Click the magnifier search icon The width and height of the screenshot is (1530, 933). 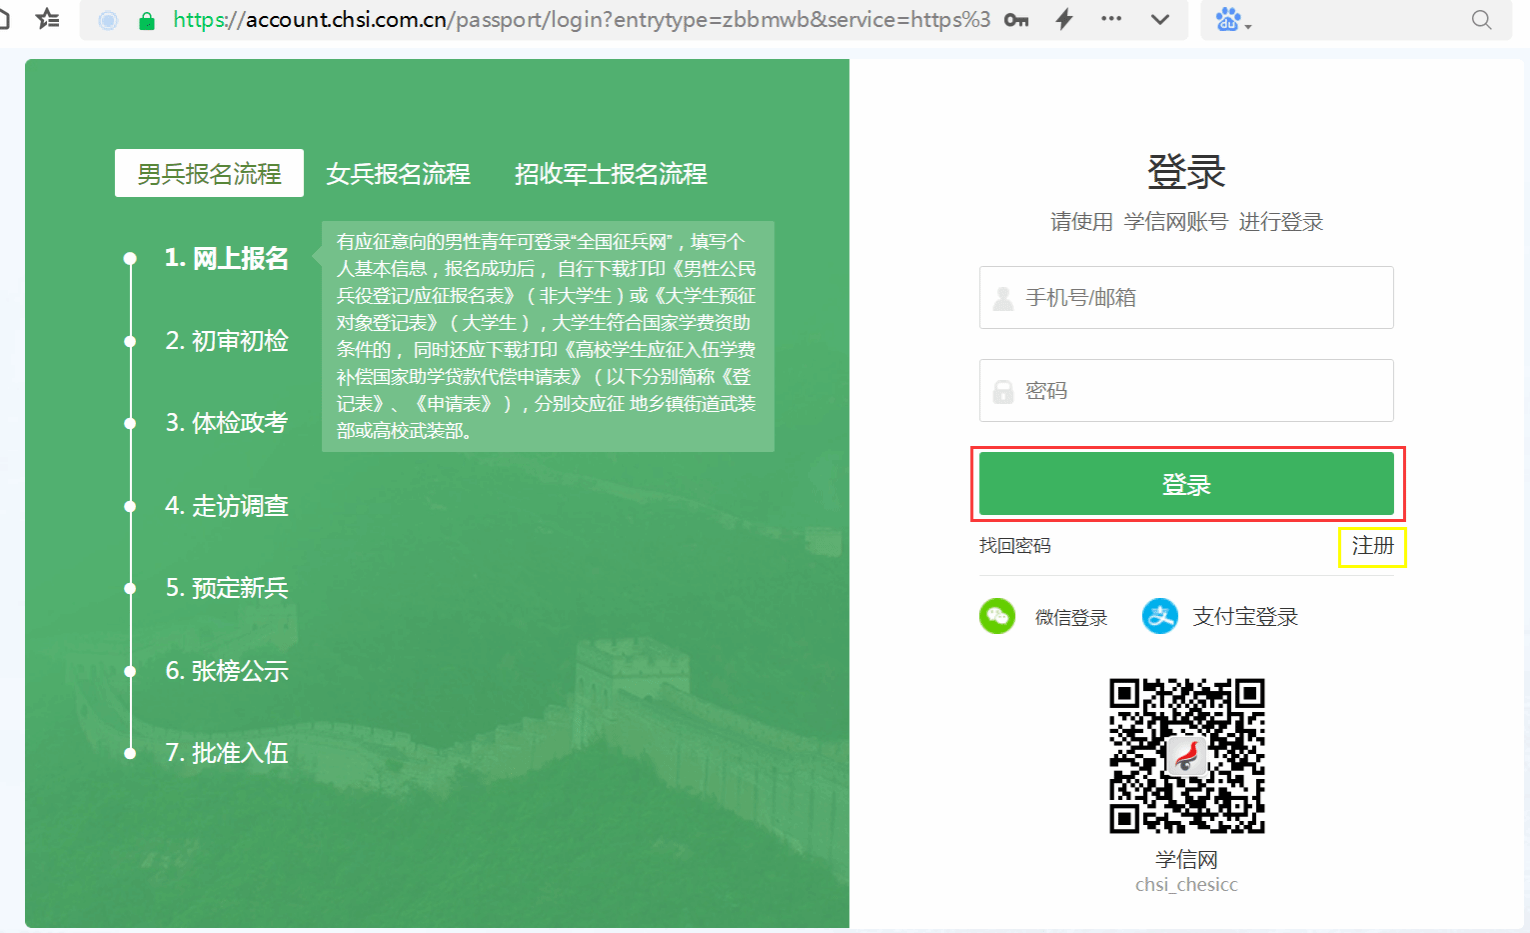tap(1481, 20)
